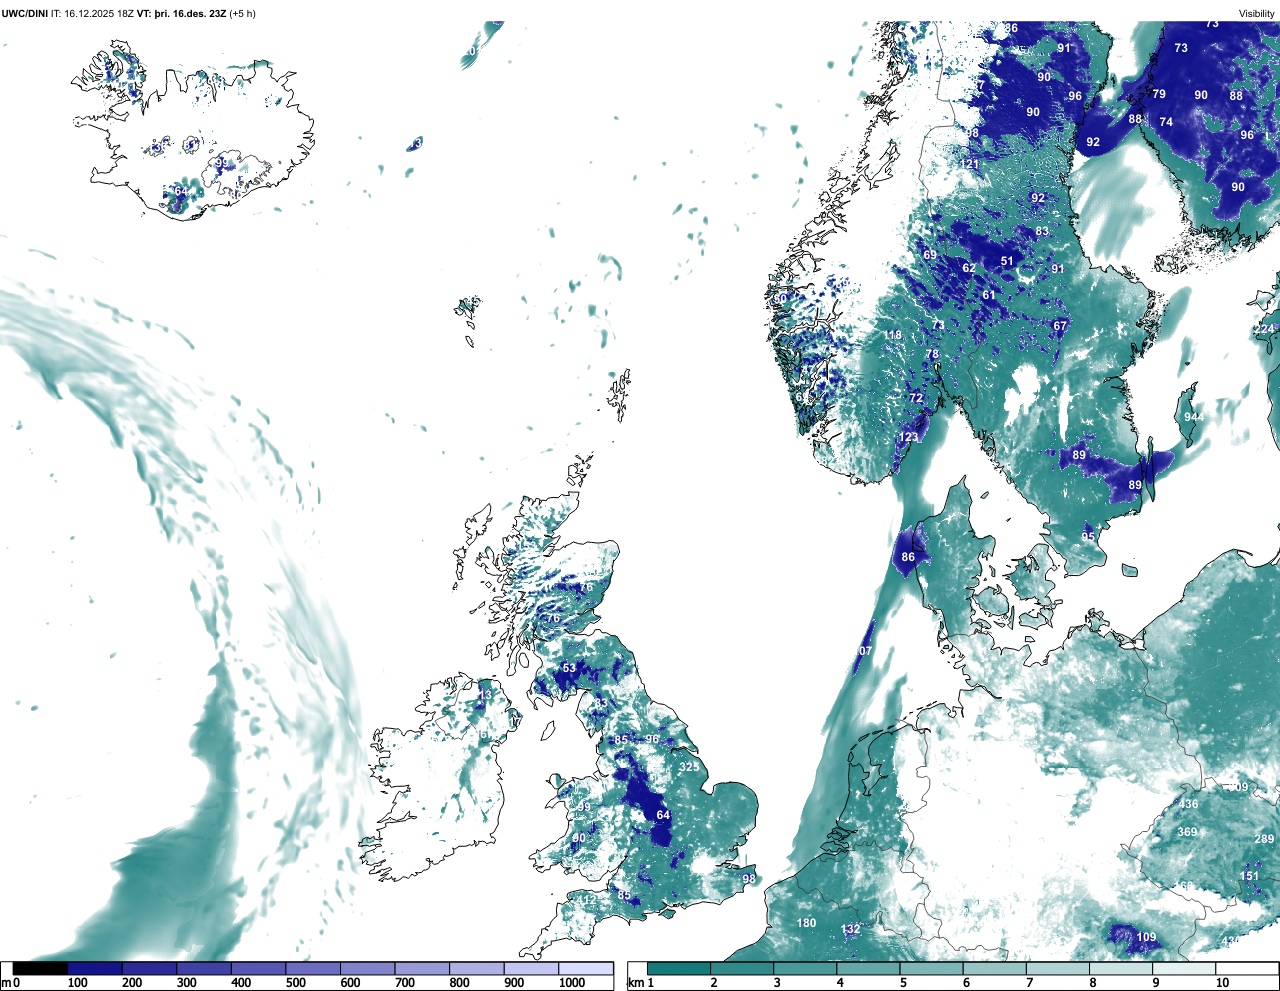This screenshot has width=1280, height=991.
Task: Click the '412' value over southwest England
Action: coord(587,901)
